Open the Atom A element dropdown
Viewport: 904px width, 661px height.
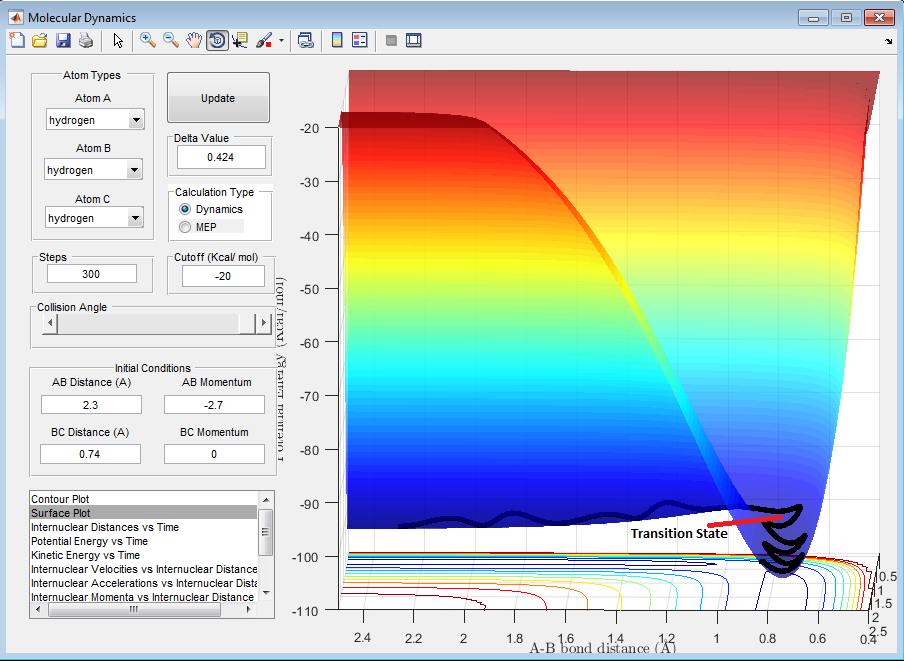136,121
